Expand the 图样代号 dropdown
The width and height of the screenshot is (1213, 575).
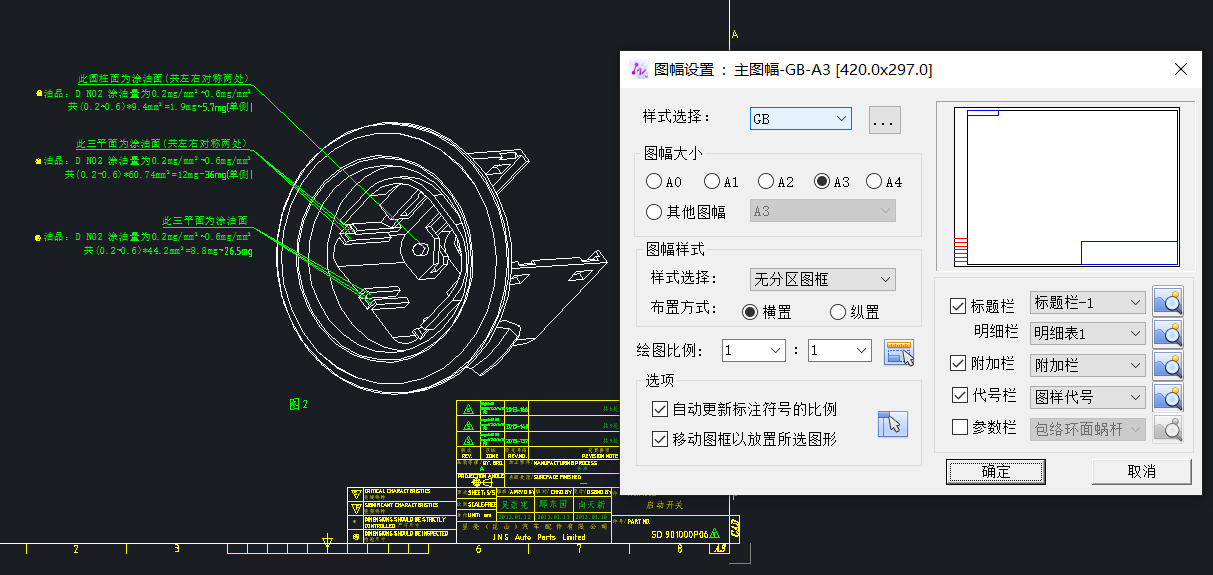click(1087, 397)
